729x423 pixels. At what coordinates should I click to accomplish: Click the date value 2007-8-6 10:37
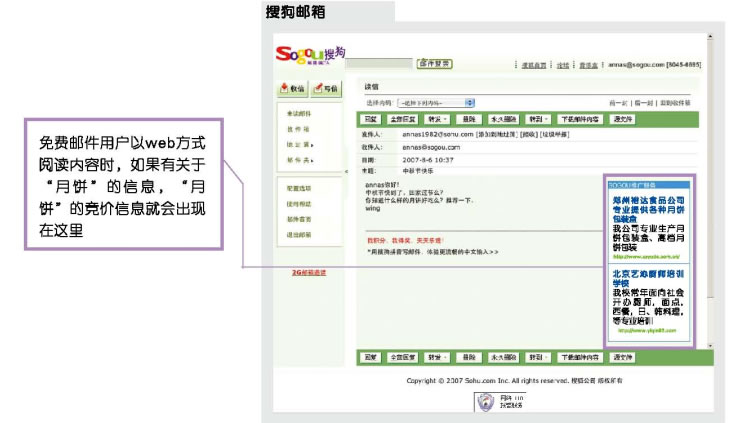428,160
